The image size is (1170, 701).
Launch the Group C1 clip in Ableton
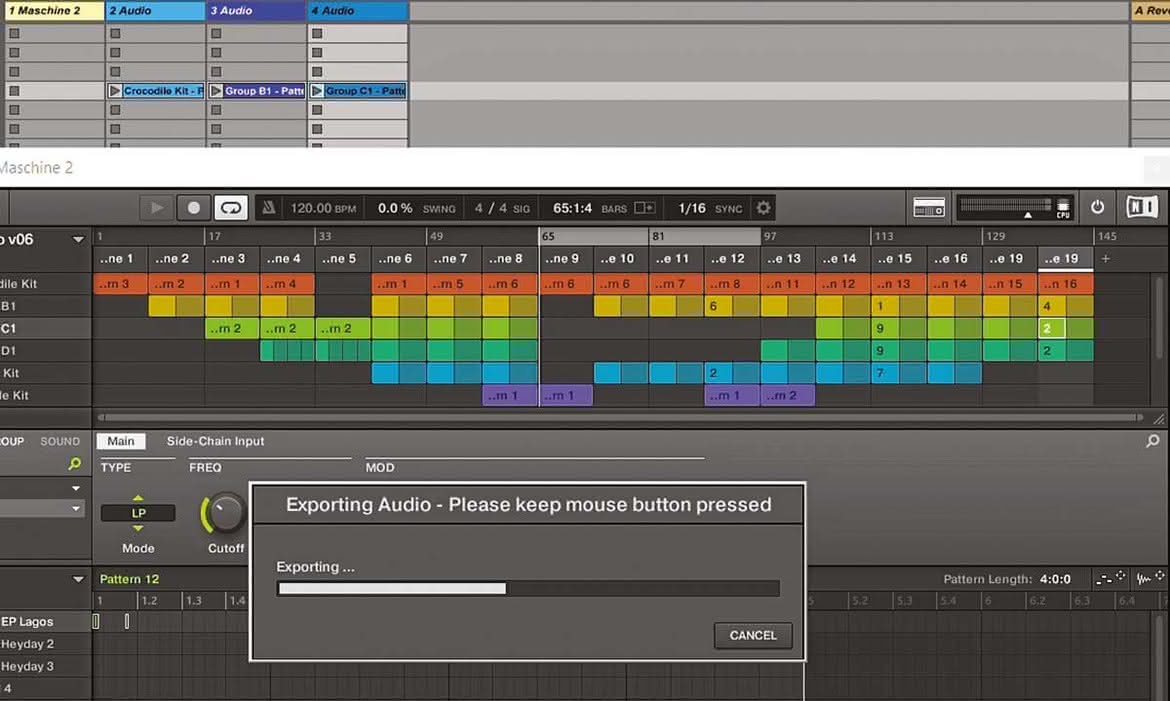tap(317, 90)
